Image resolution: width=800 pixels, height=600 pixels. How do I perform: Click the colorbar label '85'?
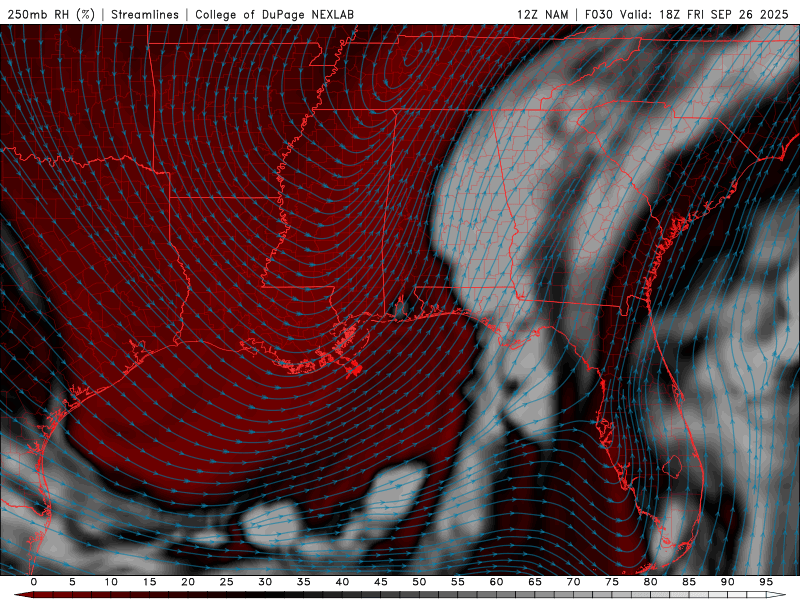point(689,582)
